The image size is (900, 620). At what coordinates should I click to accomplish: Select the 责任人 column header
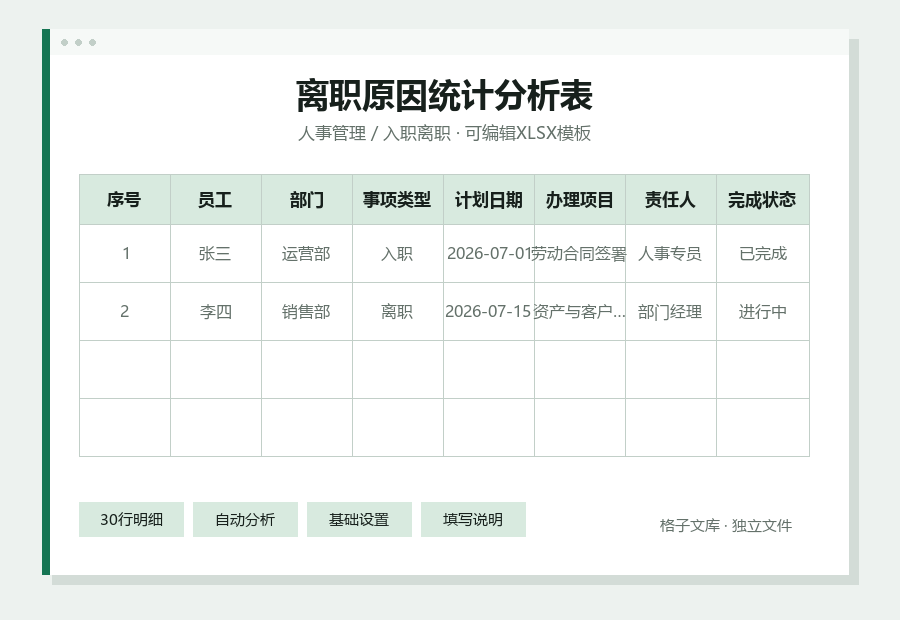point(671,200)
